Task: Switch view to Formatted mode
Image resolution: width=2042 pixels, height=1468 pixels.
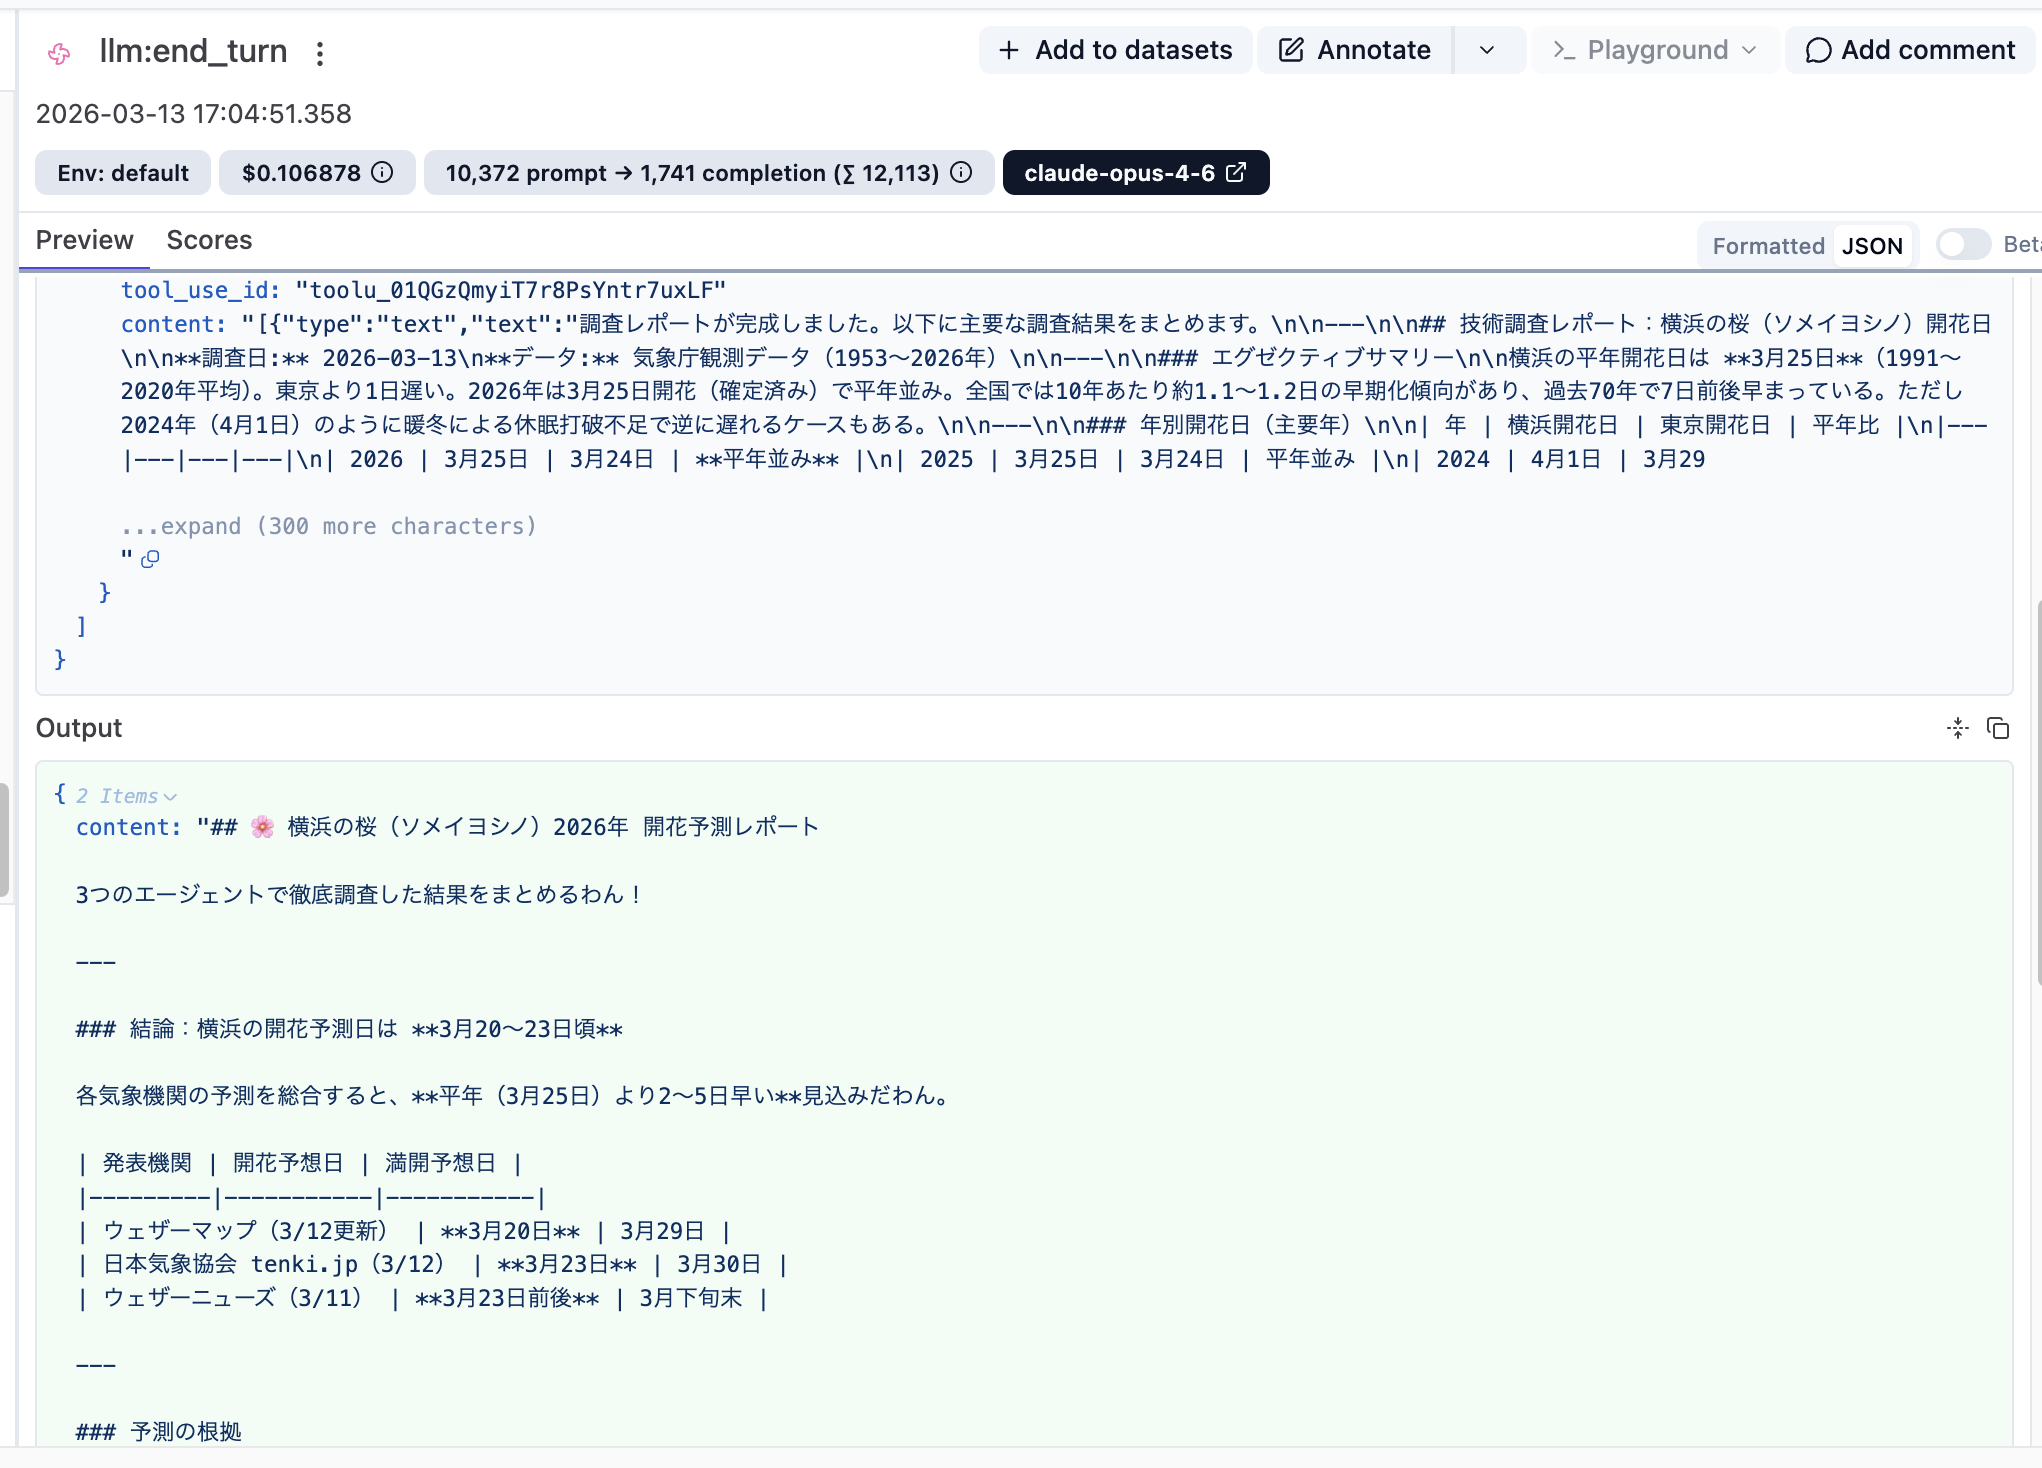Action: tap(1767, 246)
